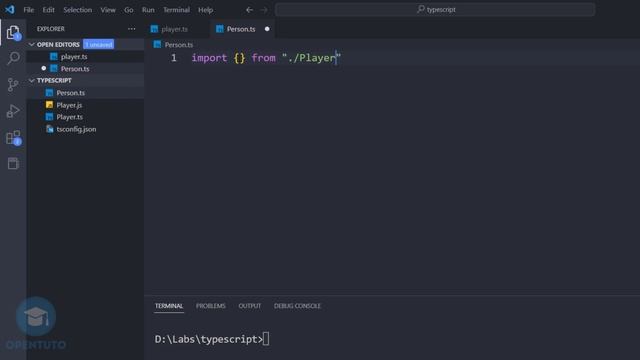Viewport: 640px width, 360px height.
Task: Open the Explorer view in activity bar
Action: click(13, 32)
